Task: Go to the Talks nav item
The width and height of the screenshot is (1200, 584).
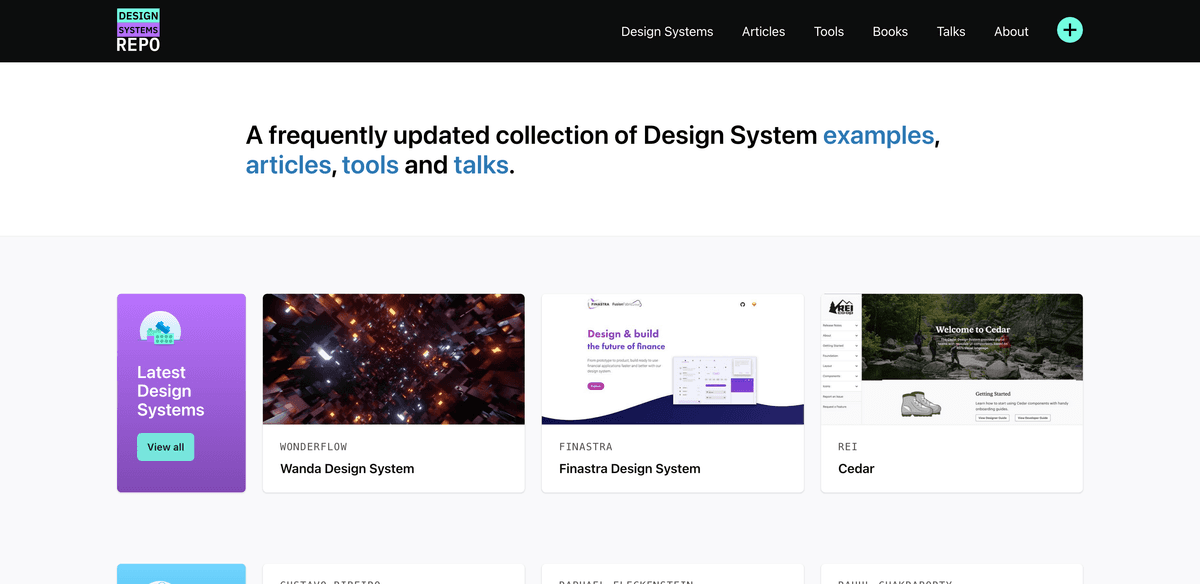Action: [x=951, y=31]
